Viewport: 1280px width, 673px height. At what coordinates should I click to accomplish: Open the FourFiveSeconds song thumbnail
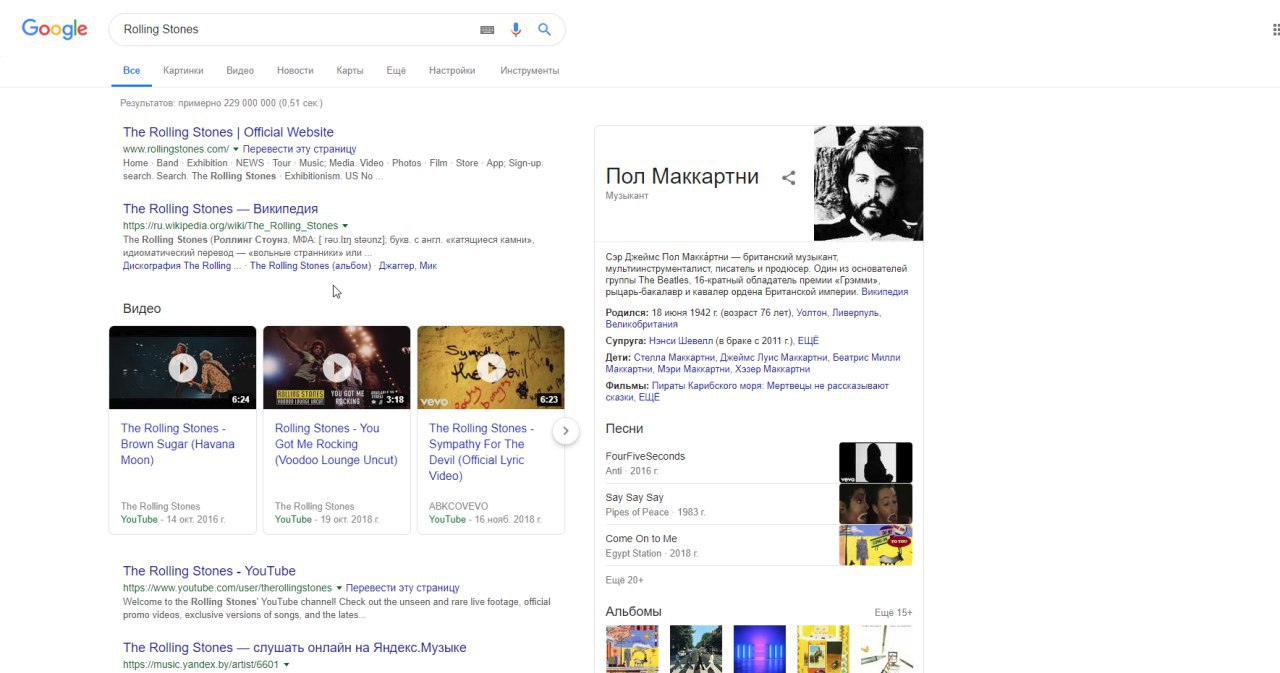coord(875,463)
